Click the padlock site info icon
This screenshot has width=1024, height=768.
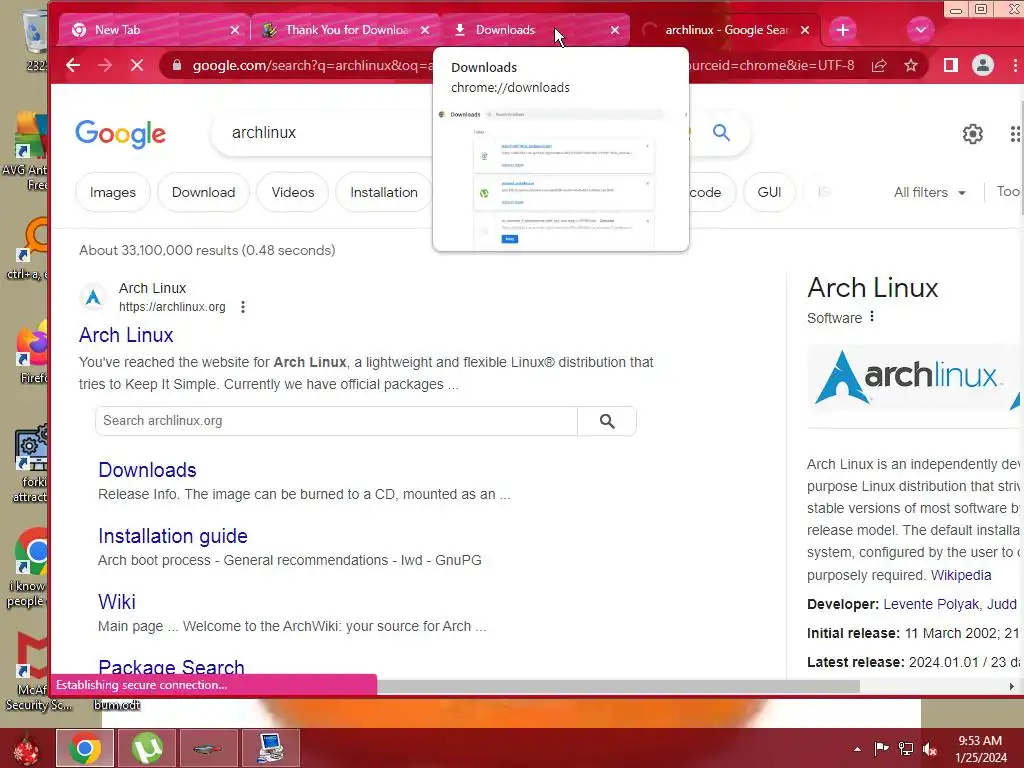(x=176, y=65)
